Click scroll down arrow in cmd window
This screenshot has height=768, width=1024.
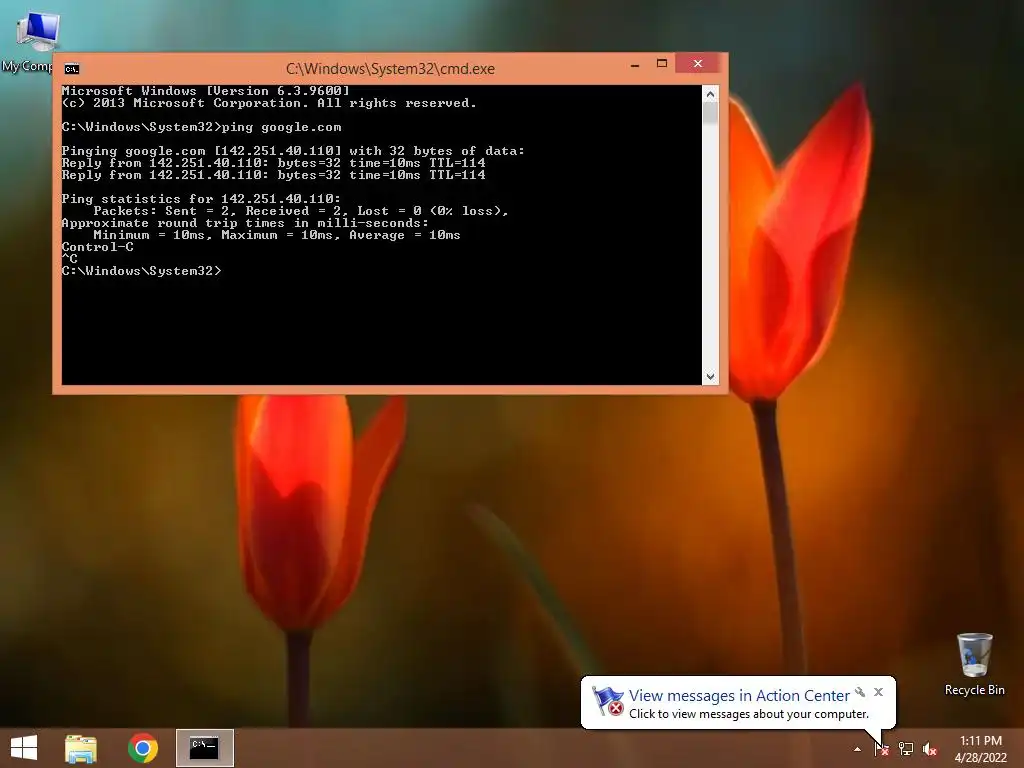[x=711, y=377]
